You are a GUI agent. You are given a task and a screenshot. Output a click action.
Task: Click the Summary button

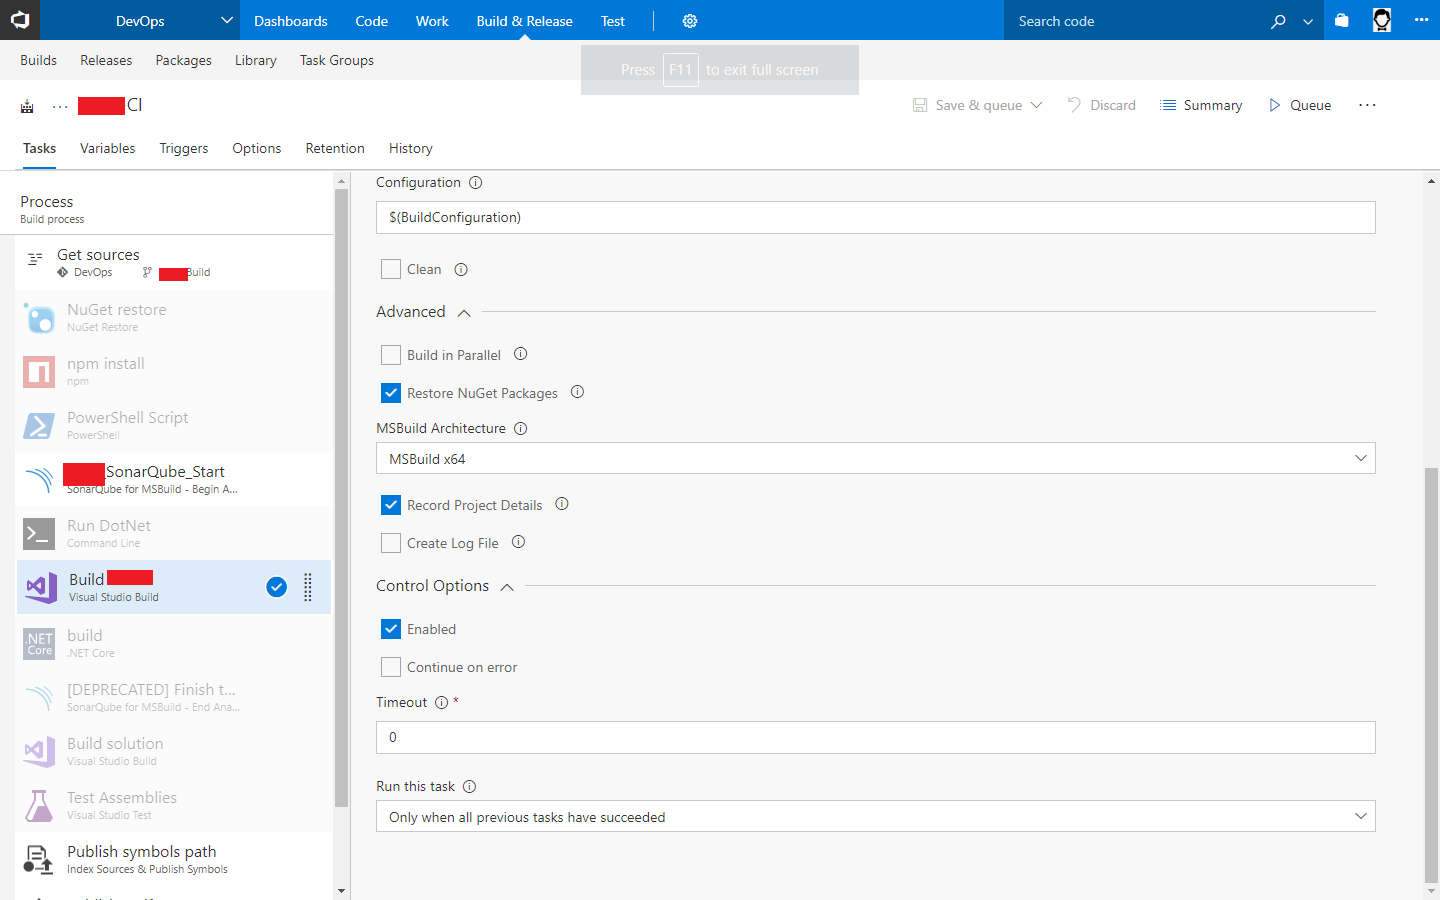[1201, 105]
